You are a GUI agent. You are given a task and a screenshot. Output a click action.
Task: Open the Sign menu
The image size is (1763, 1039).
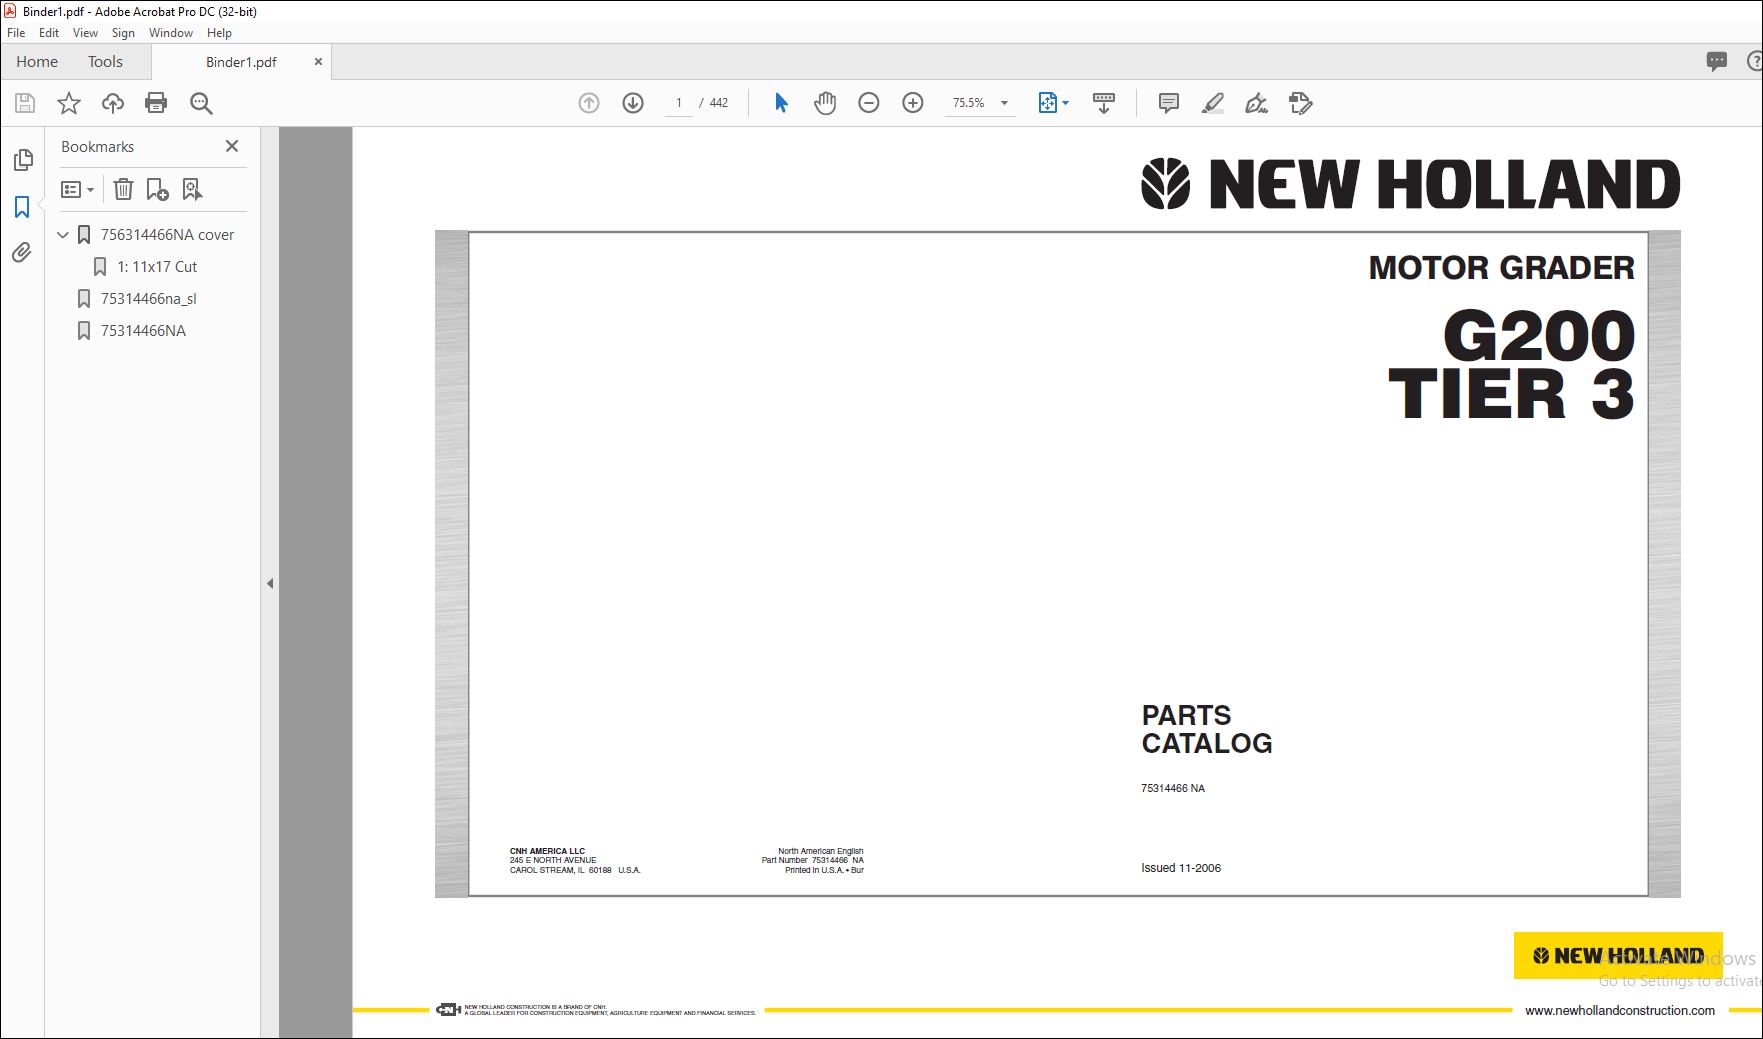coord(123,33)
